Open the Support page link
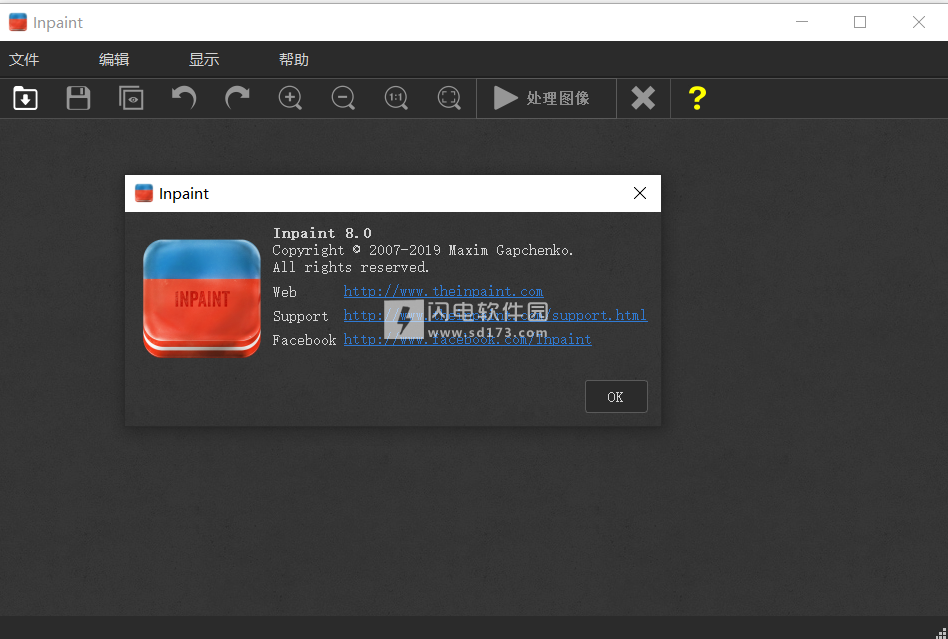948x639 pixels. 495,316
